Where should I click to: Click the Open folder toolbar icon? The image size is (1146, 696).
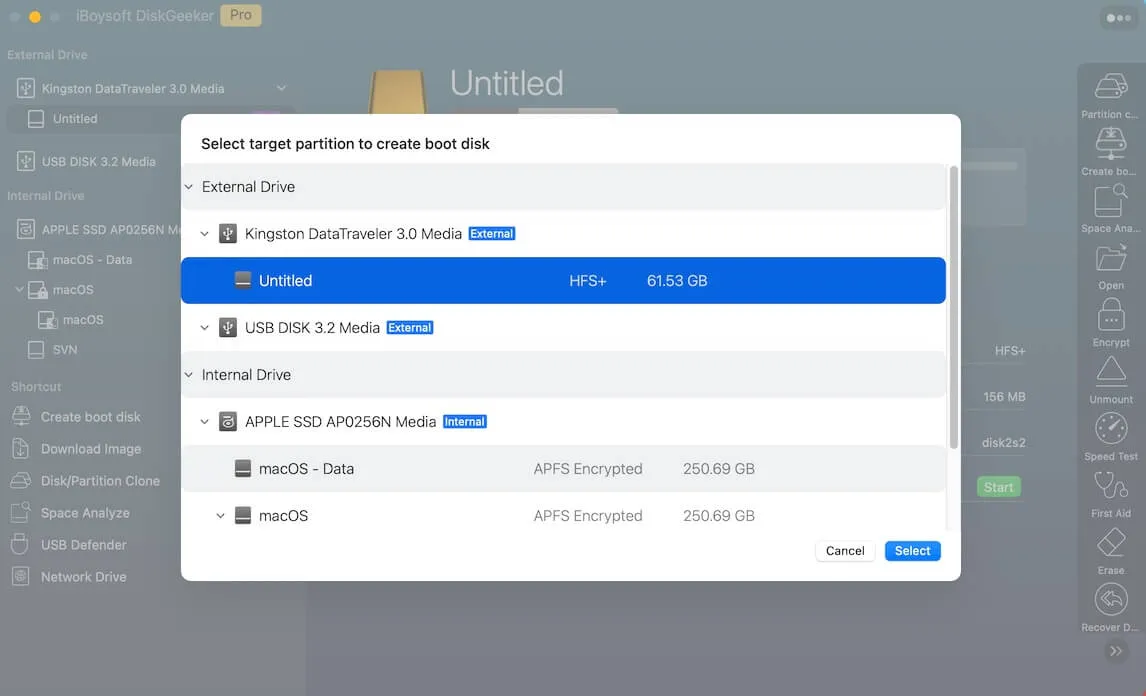(x=1110, y=259)
